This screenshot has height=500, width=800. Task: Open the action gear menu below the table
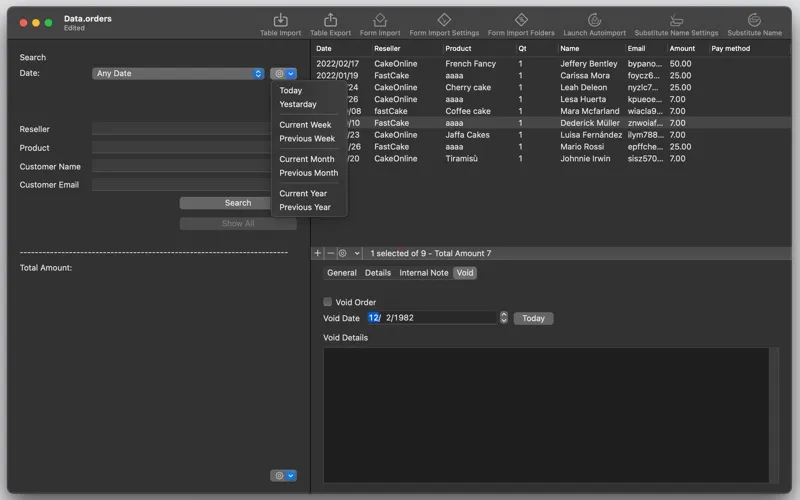pyautogui.click(x=349, y=254)
